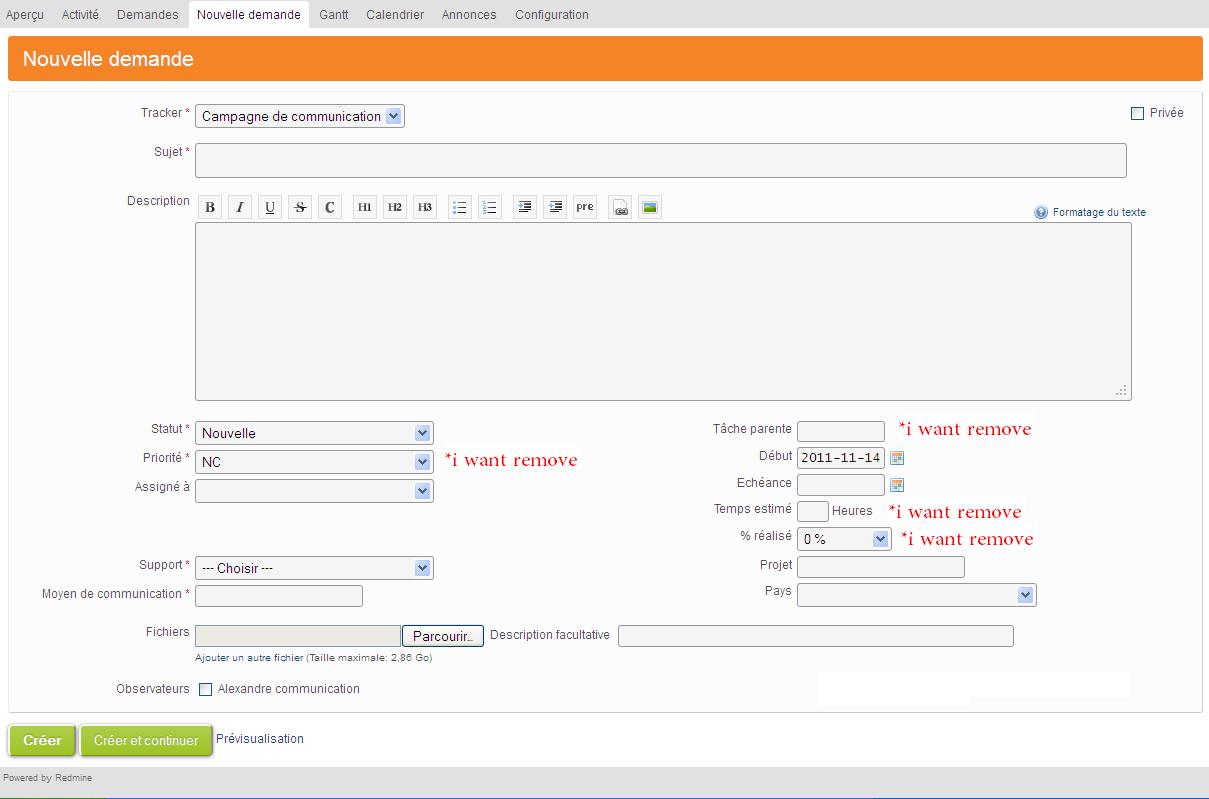Viewport: 1209px width, 799px height.
Task: Click Début date field 2011-11-14
Action: (x=841, y=458)
